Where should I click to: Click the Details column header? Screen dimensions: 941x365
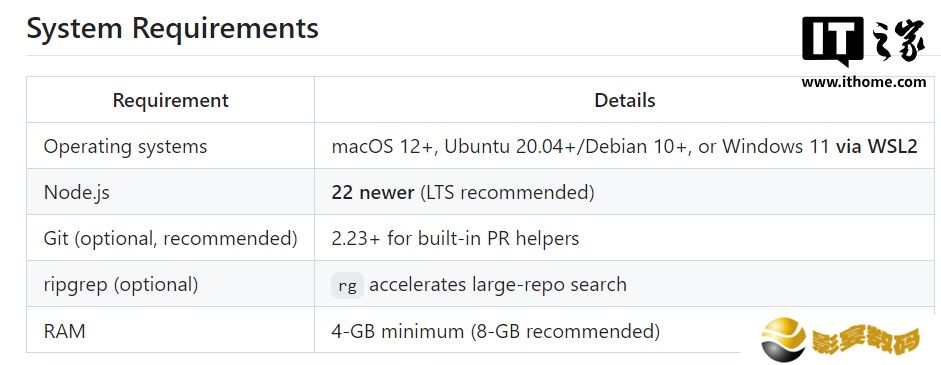pos(625,100)
